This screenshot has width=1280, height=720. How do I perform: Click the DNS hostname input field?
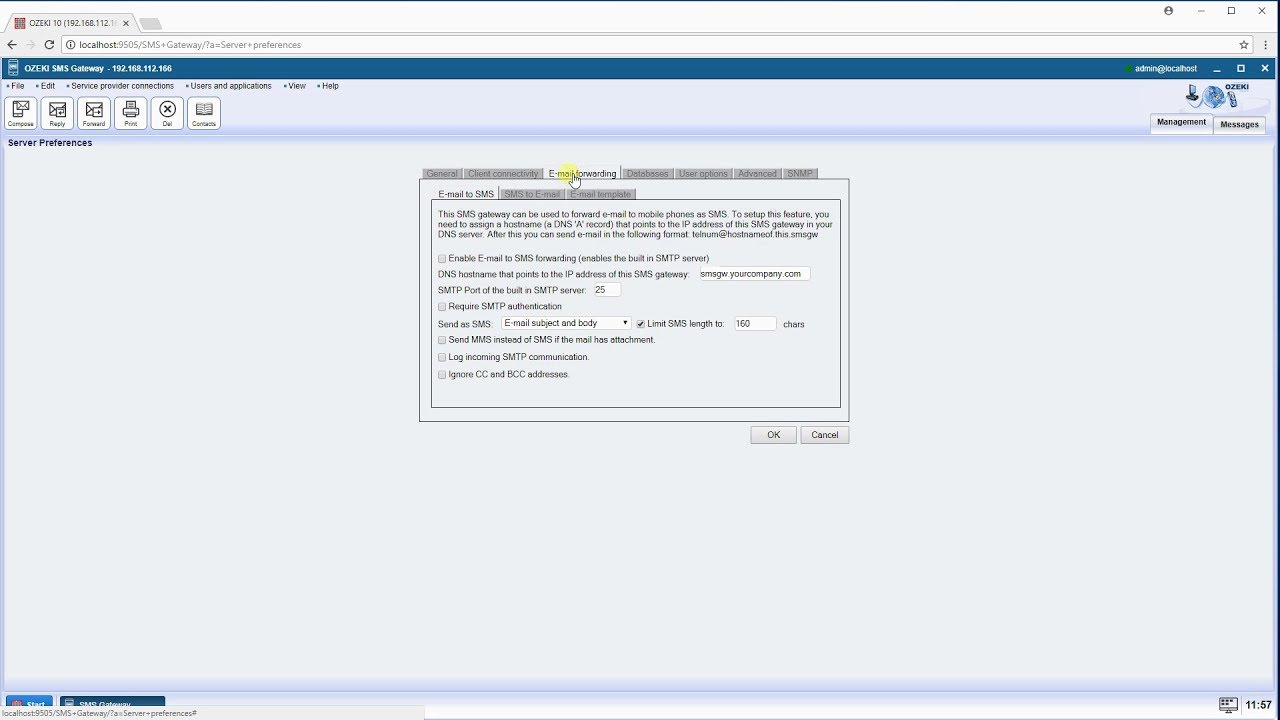point(754,274)
